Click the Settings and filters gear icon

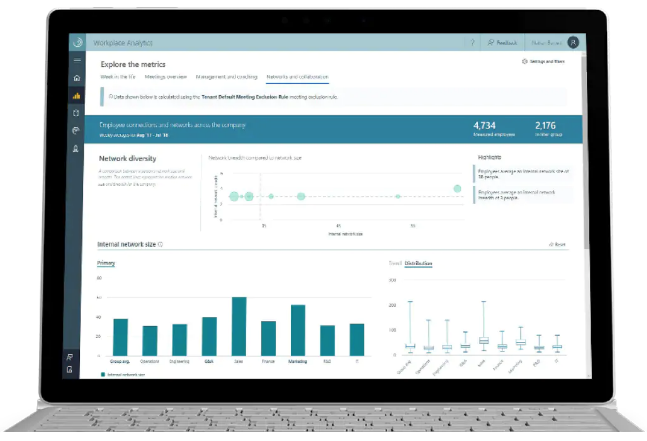tap(525, 61)
